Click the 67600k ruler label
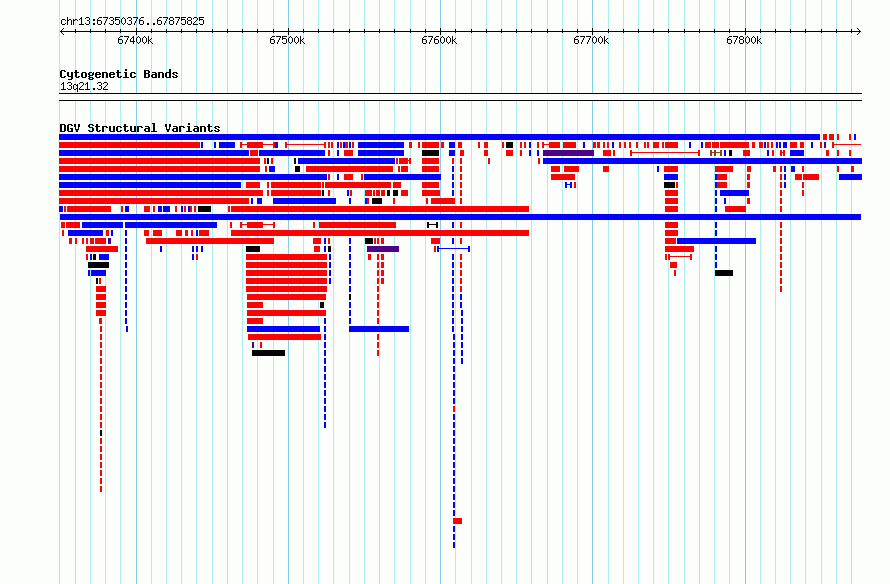This screenshot has height=584, width=890. pos(439,41)
